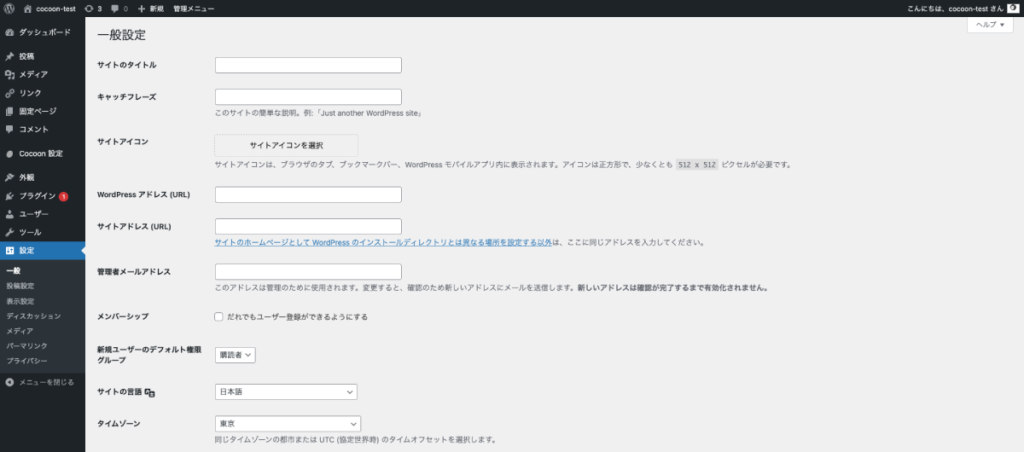Viewport: 1024px width, 452px height.
Task: Click the red plugin update badge
Action: click(63, 196)
